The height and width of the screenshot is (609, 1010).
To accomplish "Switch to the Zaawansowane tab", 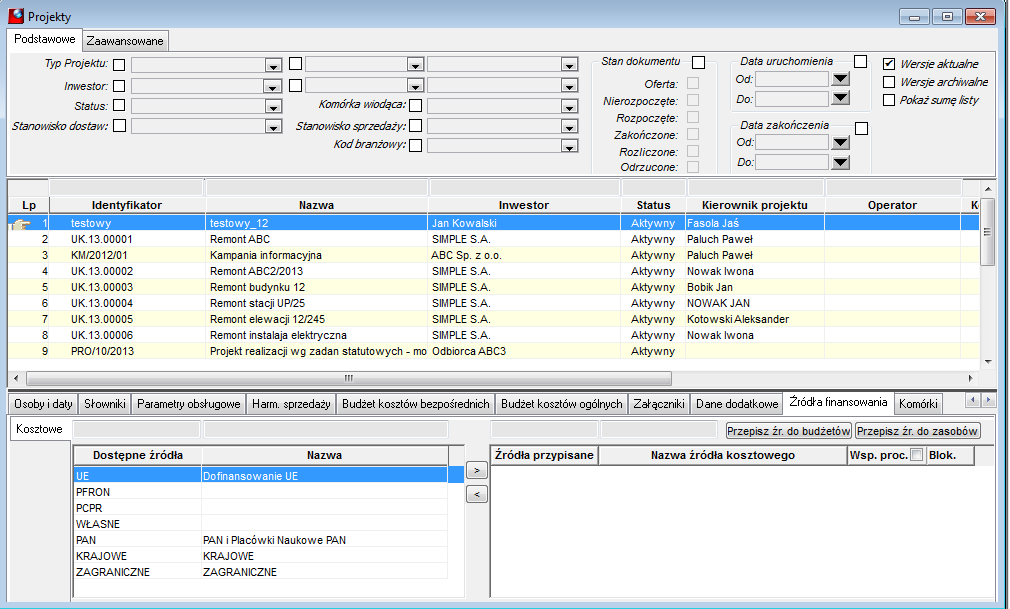I will [125, 41].
